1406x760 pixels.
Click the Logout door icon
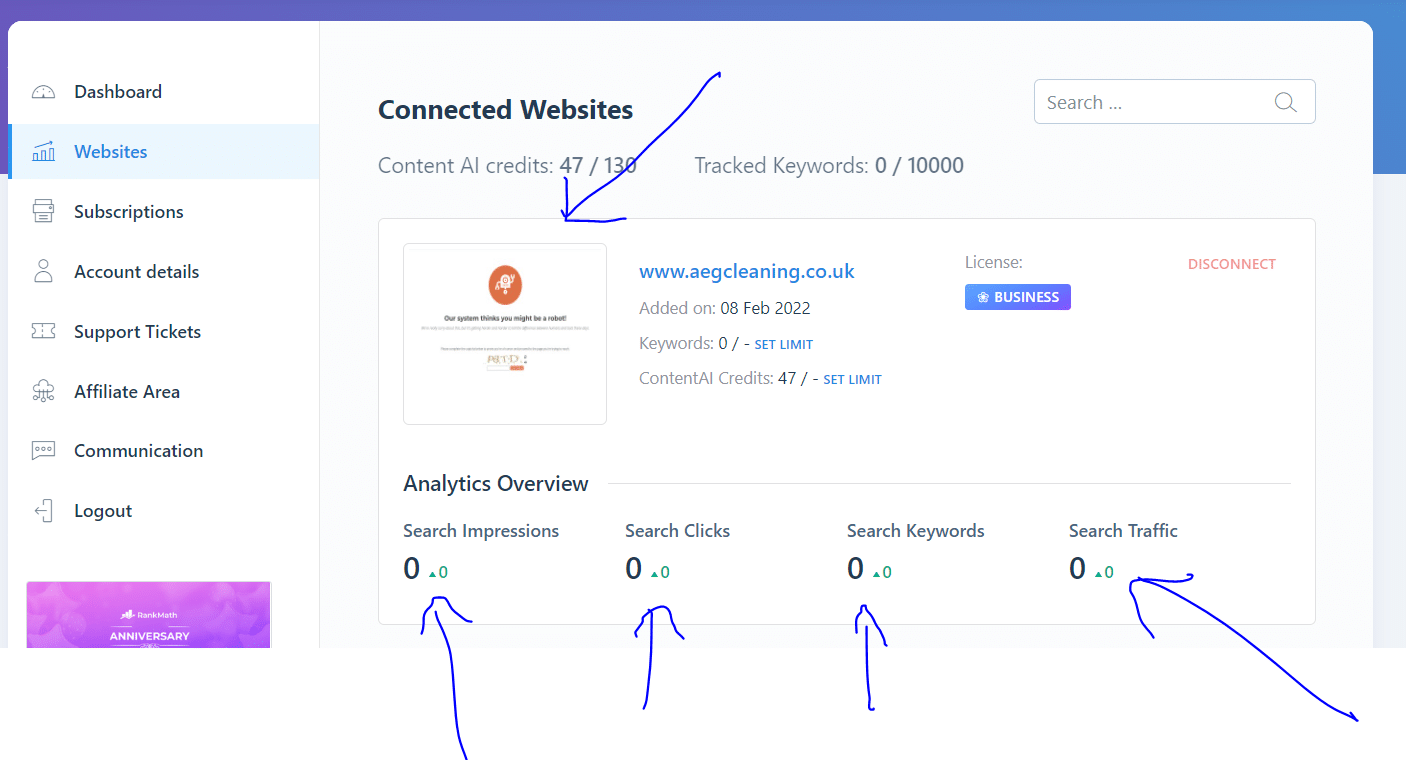43,511
